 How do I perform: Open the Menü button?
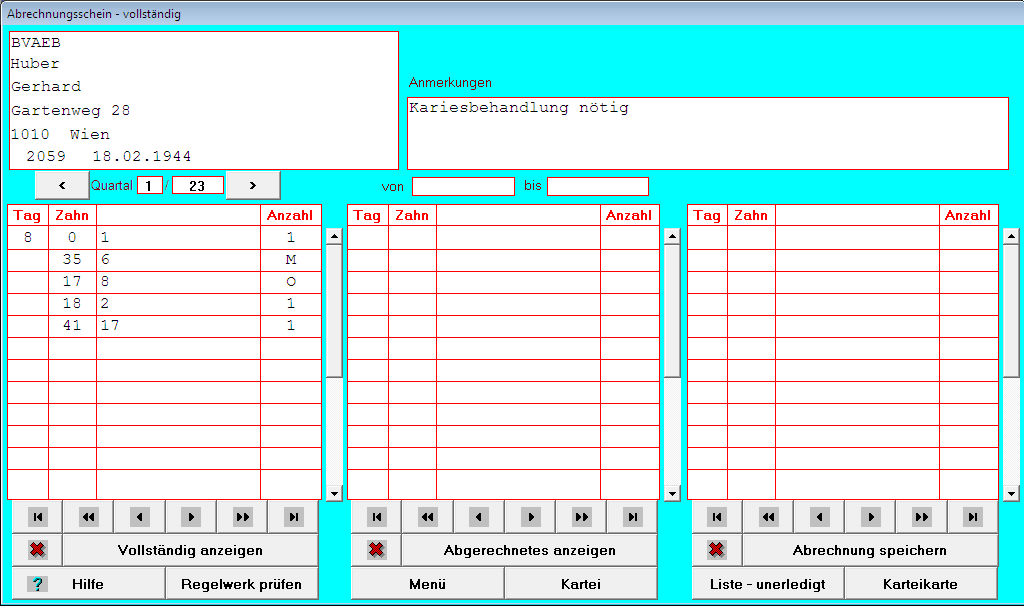(x=427, y=584)
